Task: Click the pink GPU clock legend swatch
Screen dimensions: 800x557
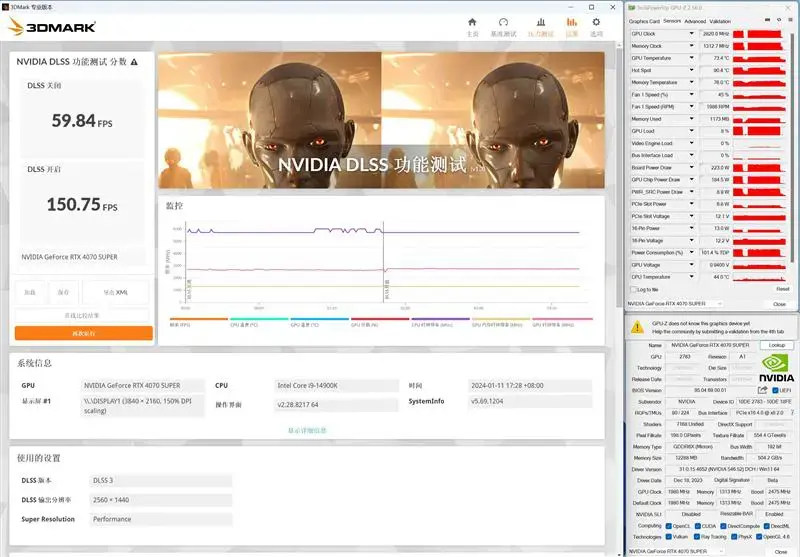Action: (x=562, y=319)
